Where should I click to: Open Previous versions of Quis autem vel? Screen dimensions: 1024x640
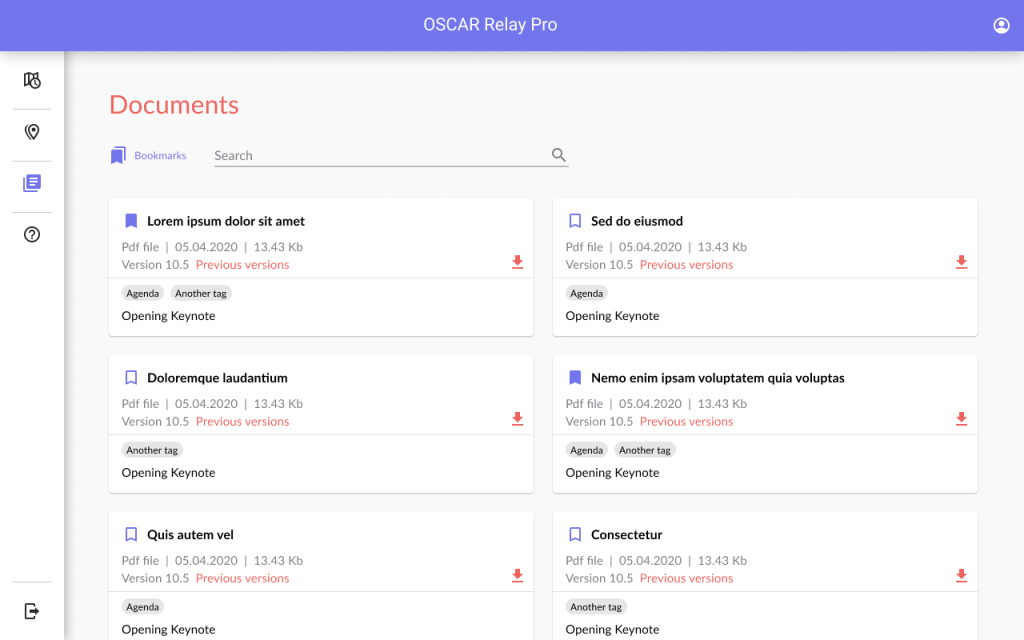click(x=242, y=578)
